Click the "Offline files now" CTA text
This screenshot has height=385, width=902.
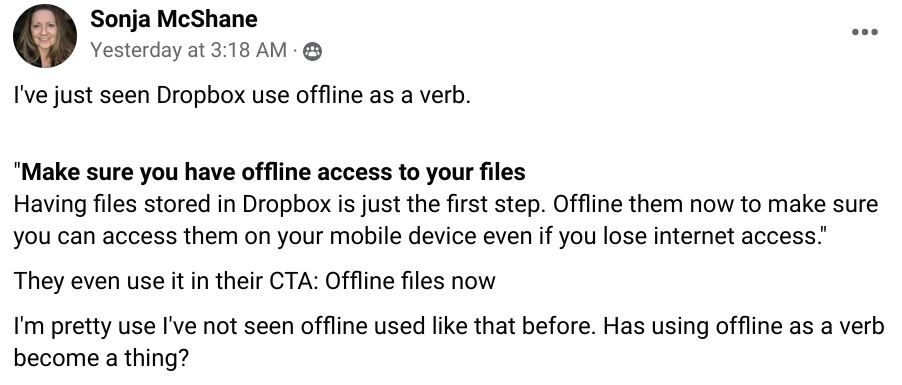click(x=410, y=281)
